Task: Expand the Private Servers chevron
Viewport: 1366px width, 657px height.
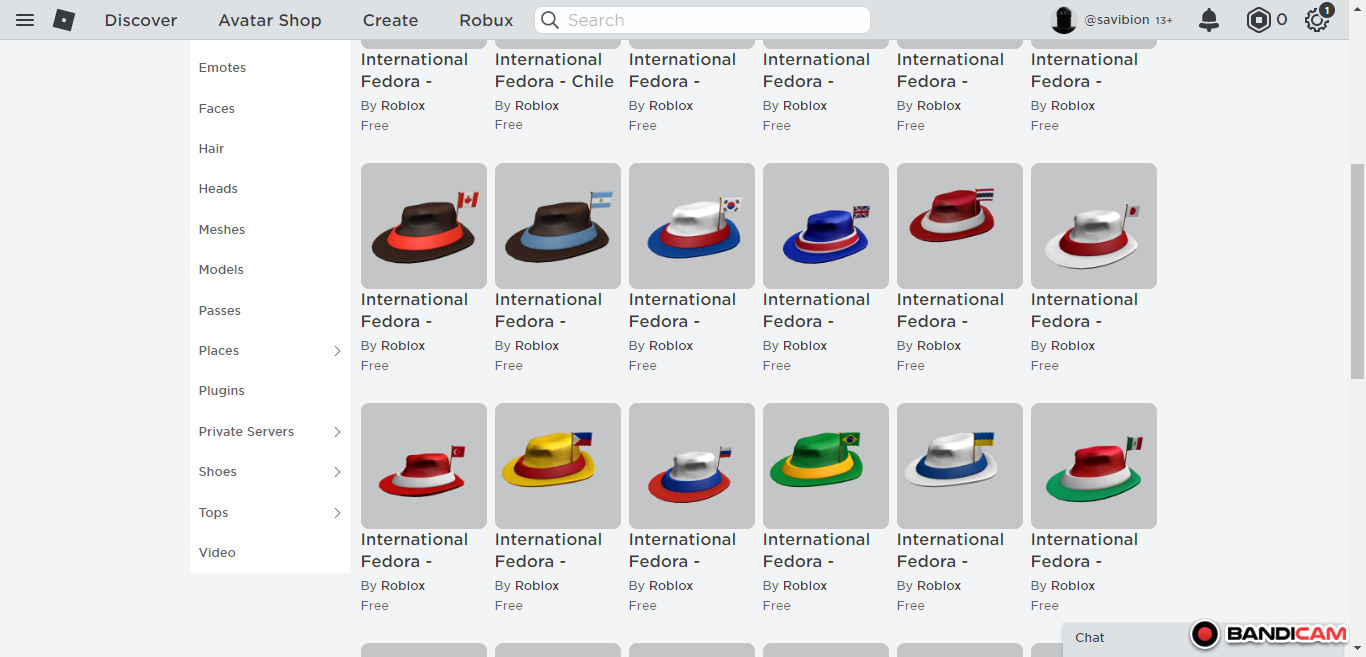Action: pos(337,432)
